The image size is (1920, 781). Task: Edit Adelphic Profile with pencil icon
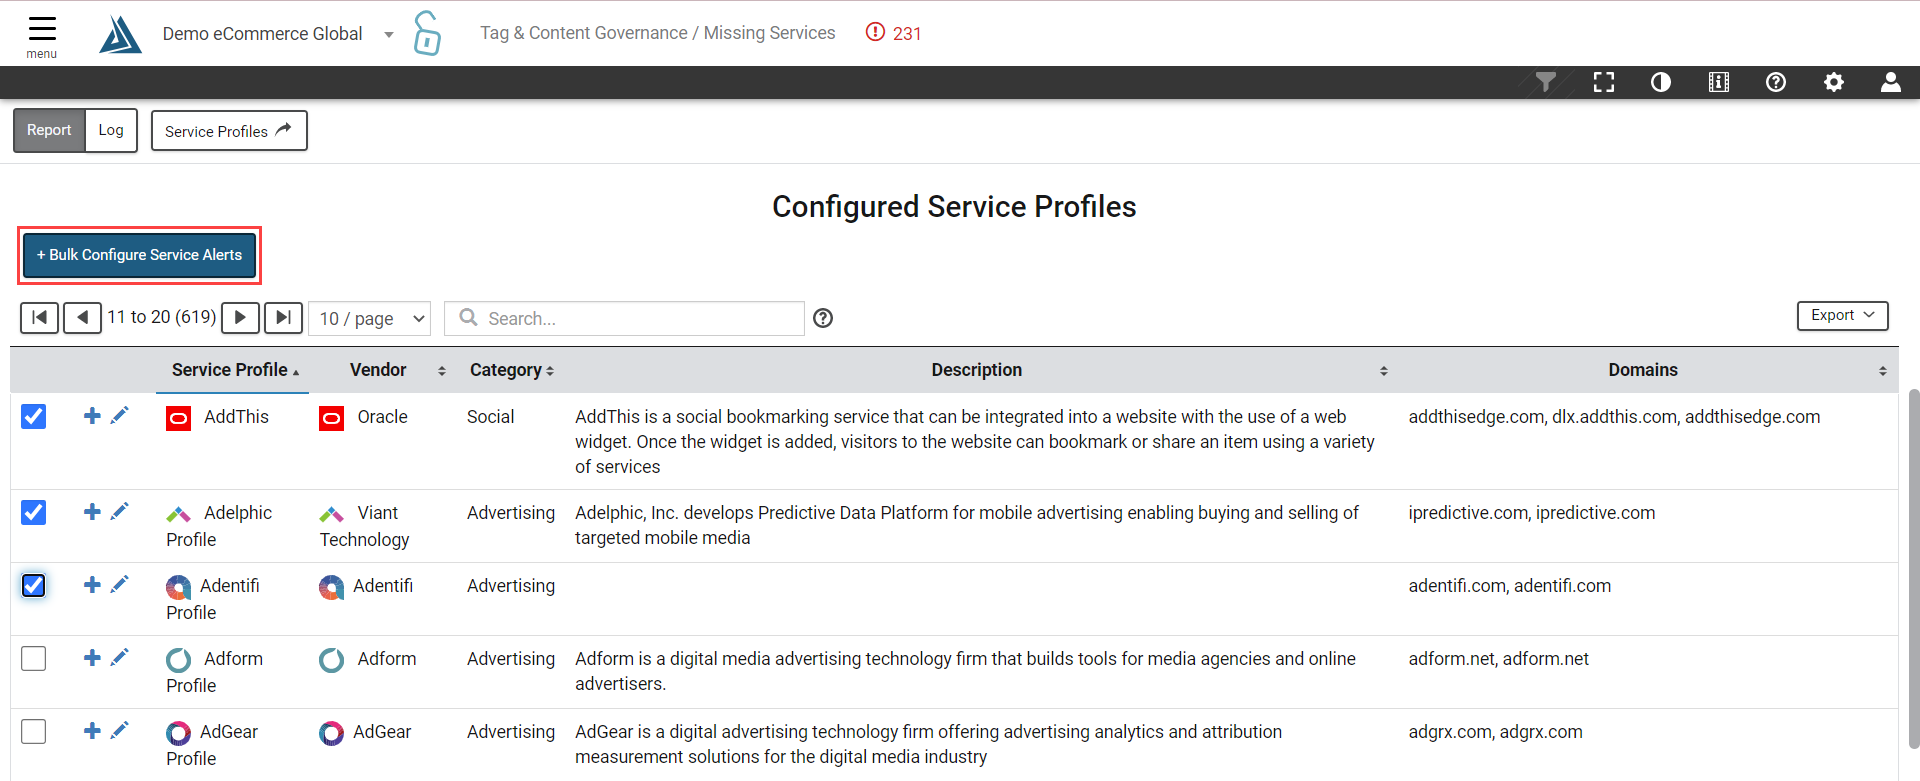click(x=120, y=512)
